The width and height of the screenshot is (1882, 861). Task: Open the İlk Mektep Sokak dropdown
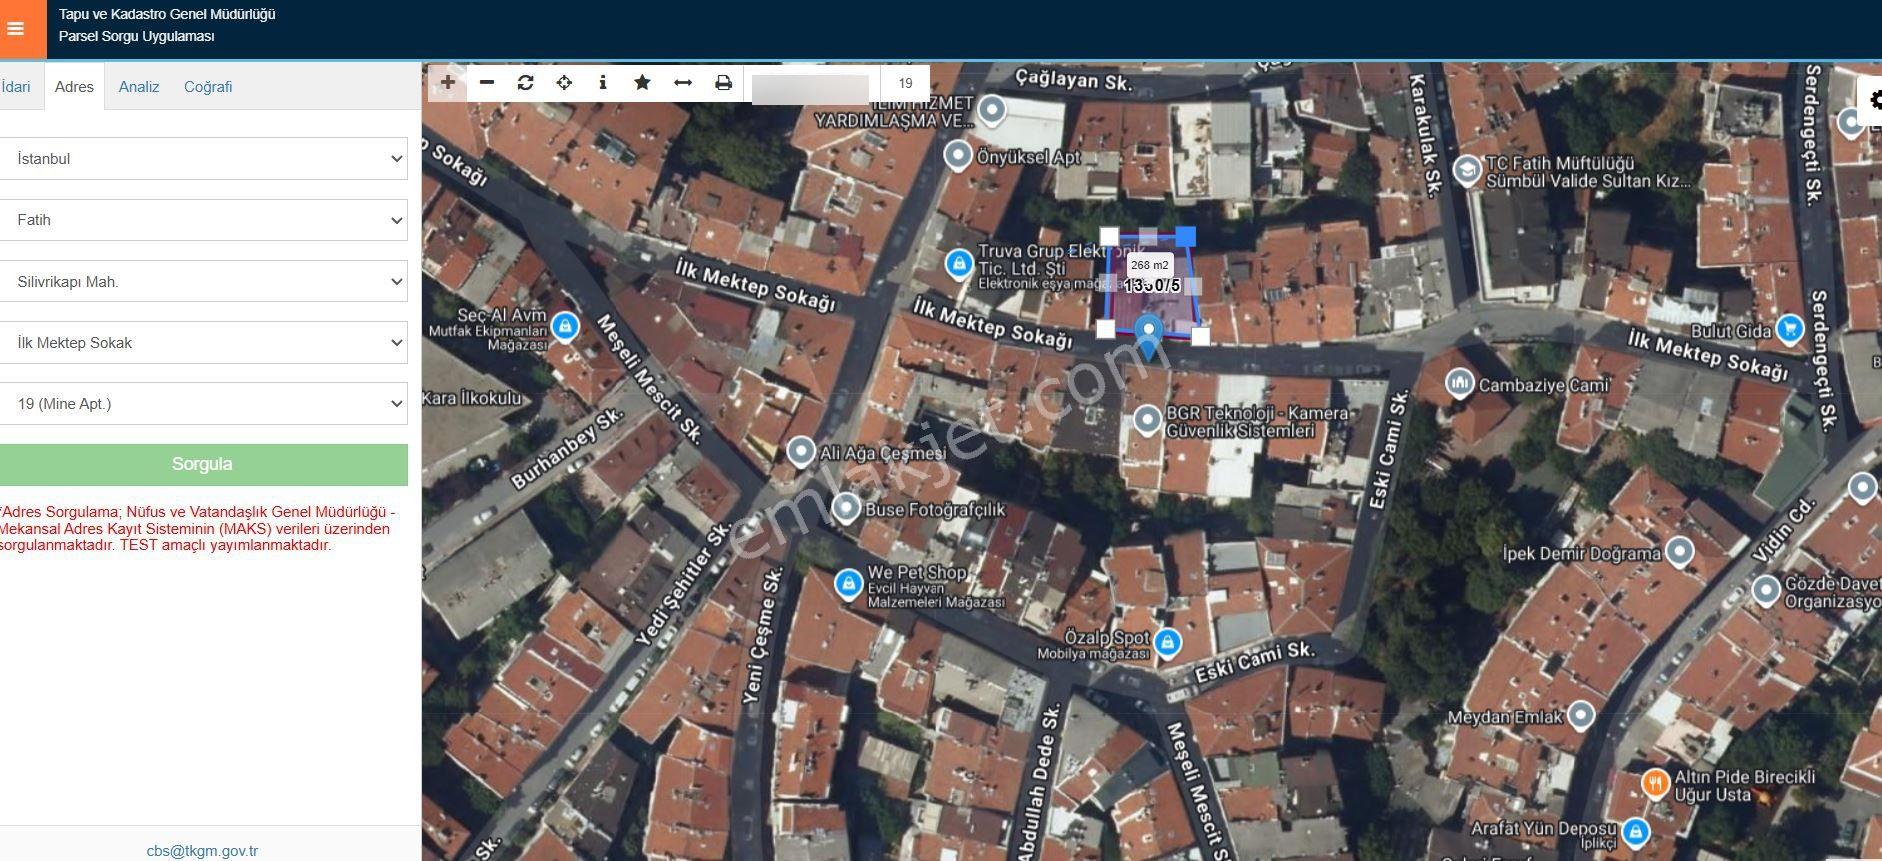203,343
